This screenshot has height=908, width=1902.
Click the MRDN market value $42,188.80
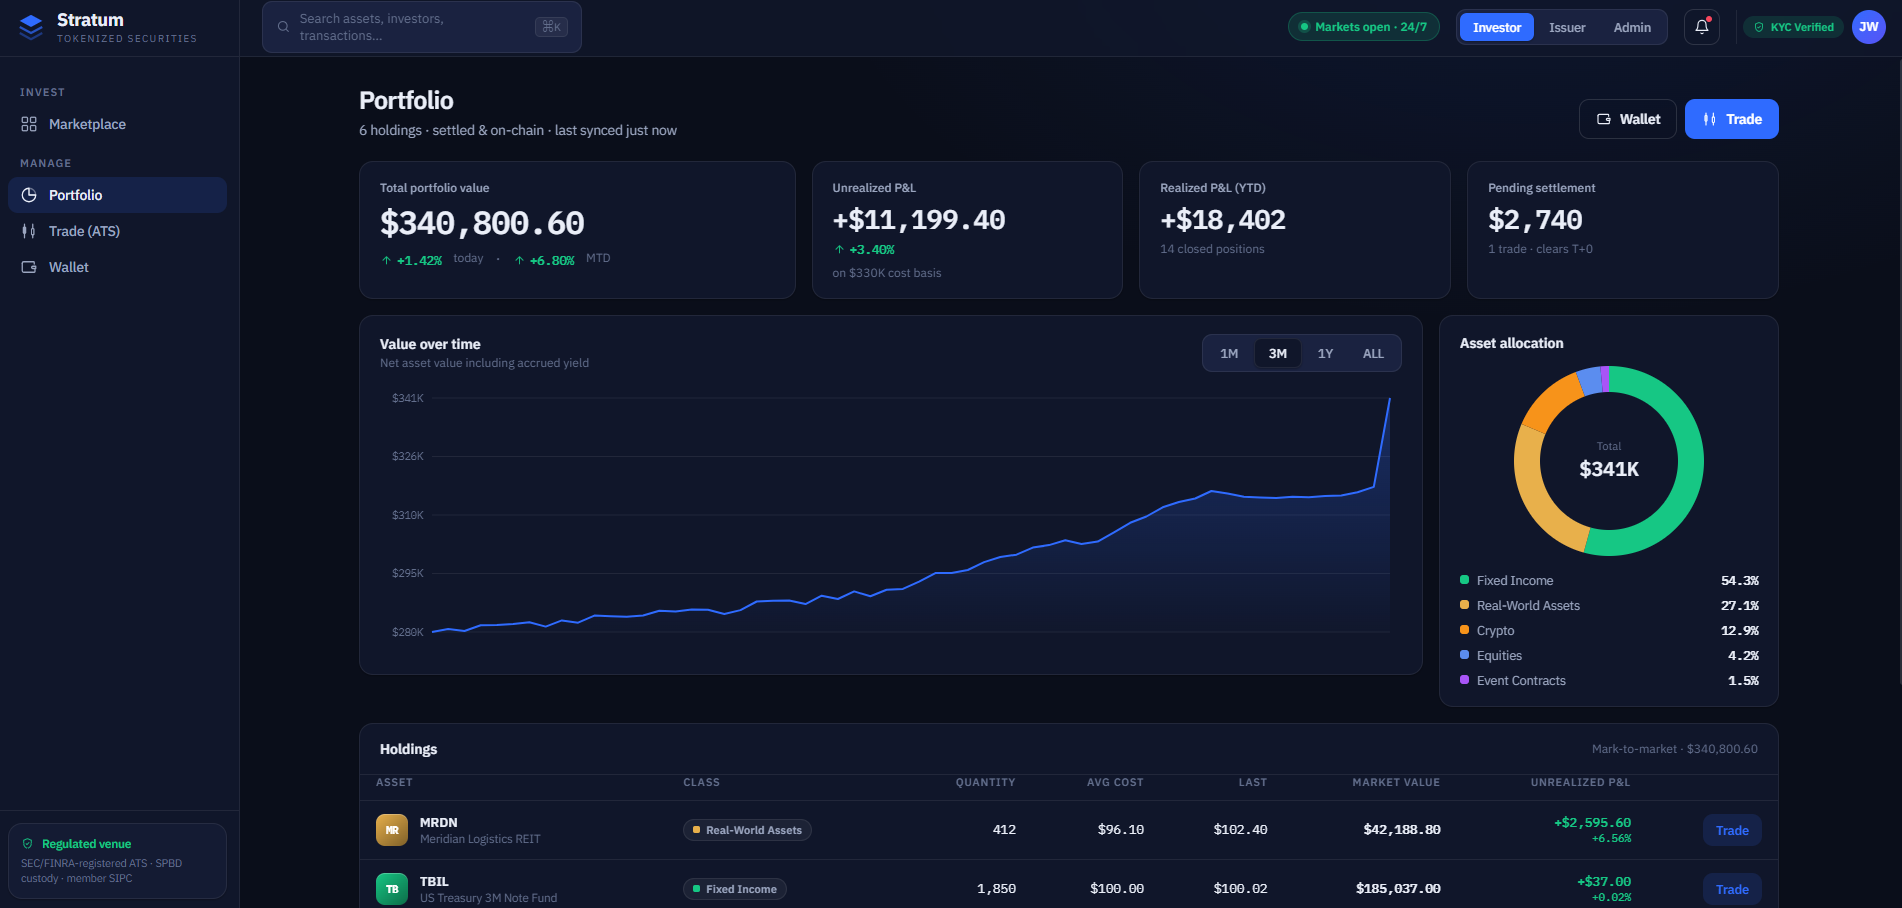(x=1402, y=830)
